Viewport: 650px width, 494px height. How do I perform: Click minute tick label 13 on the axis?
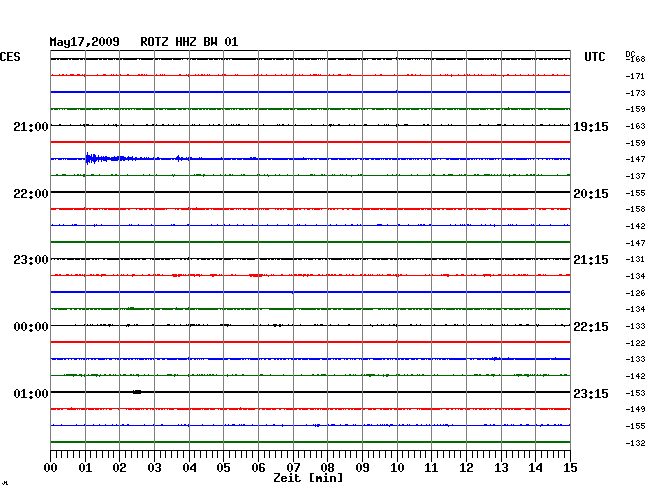click(501, 468)
